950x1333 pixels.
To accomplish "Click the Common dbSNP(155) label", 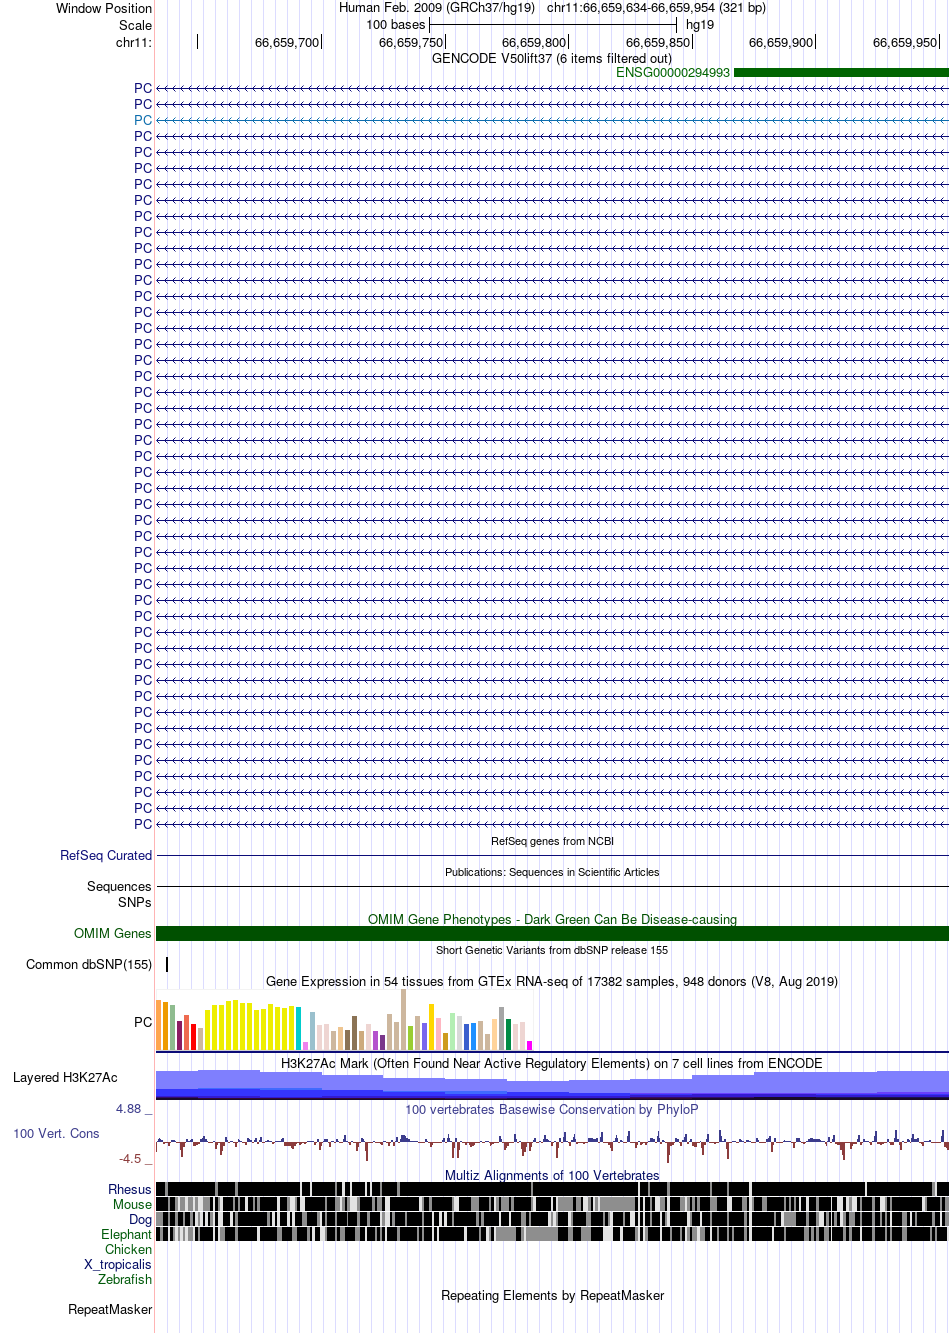I will pos(89,964).
